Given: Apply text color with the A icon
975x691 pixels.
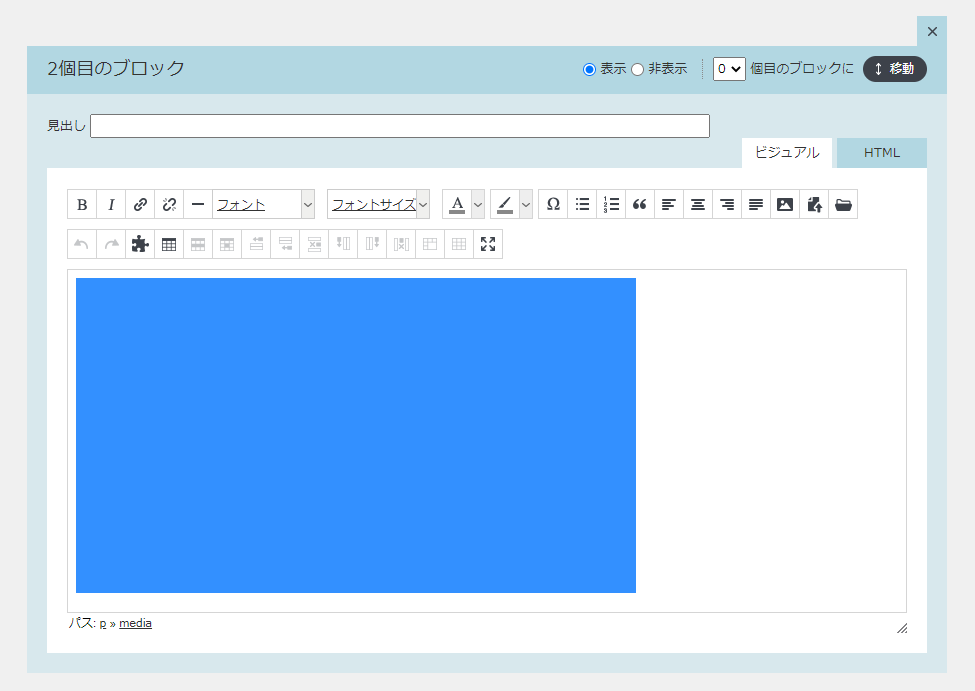Looking at the screenshot, I should (457, 204).
